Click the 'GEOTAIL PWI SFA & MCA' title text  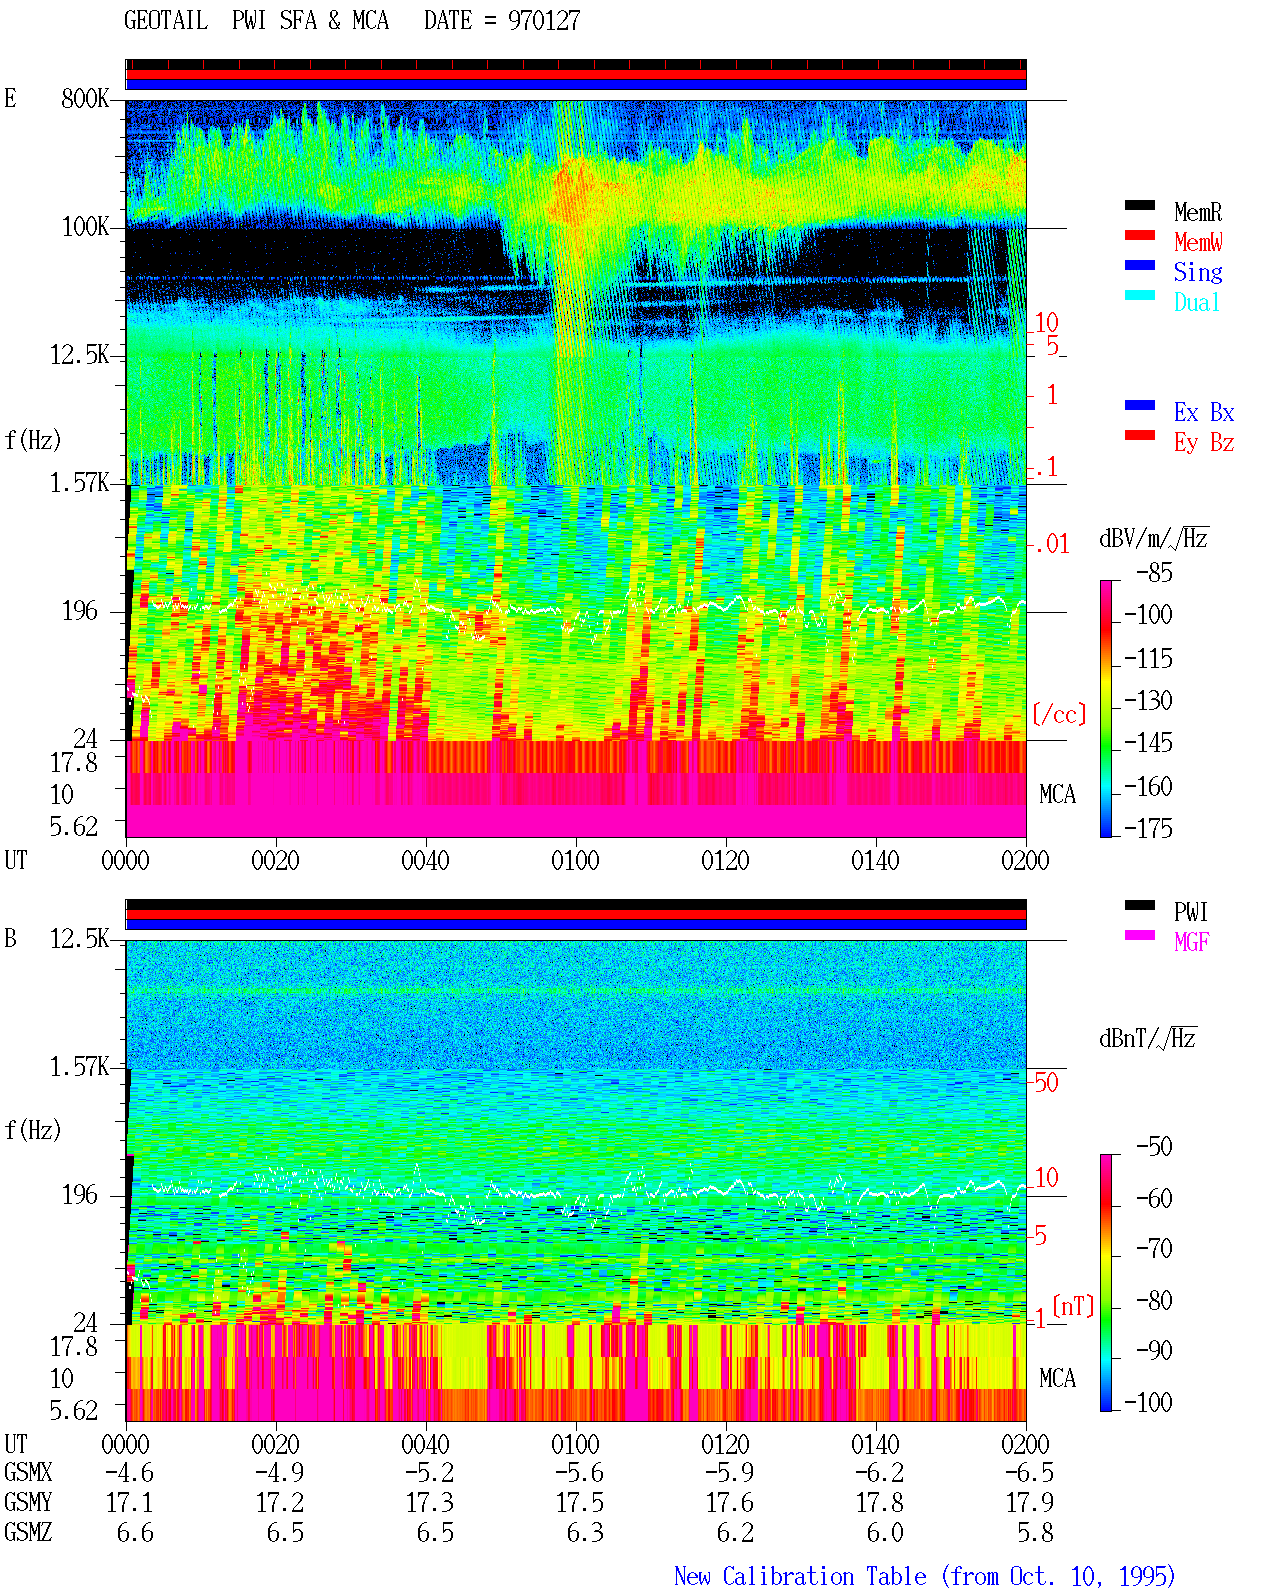tap(256, 20)
